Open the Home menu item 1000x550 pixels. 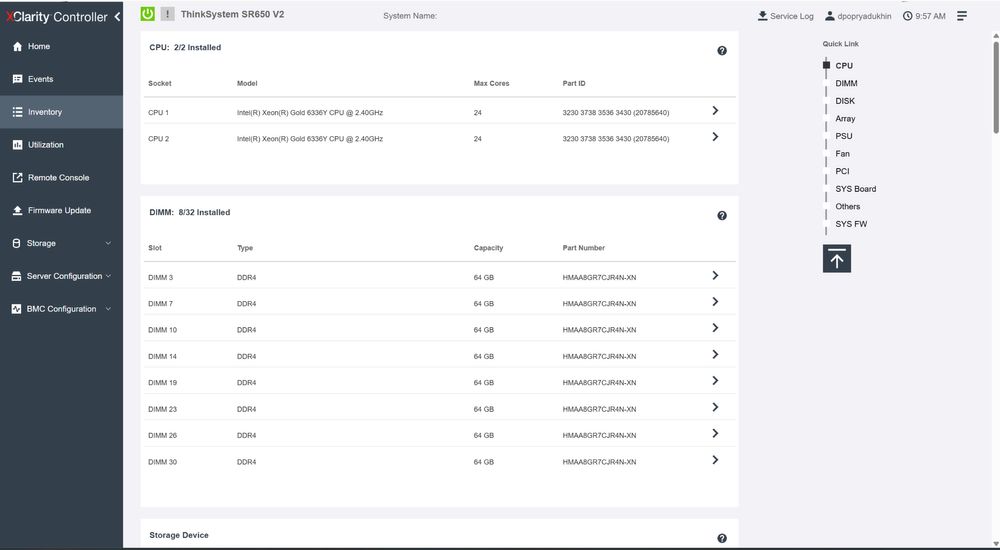point(61,47)
